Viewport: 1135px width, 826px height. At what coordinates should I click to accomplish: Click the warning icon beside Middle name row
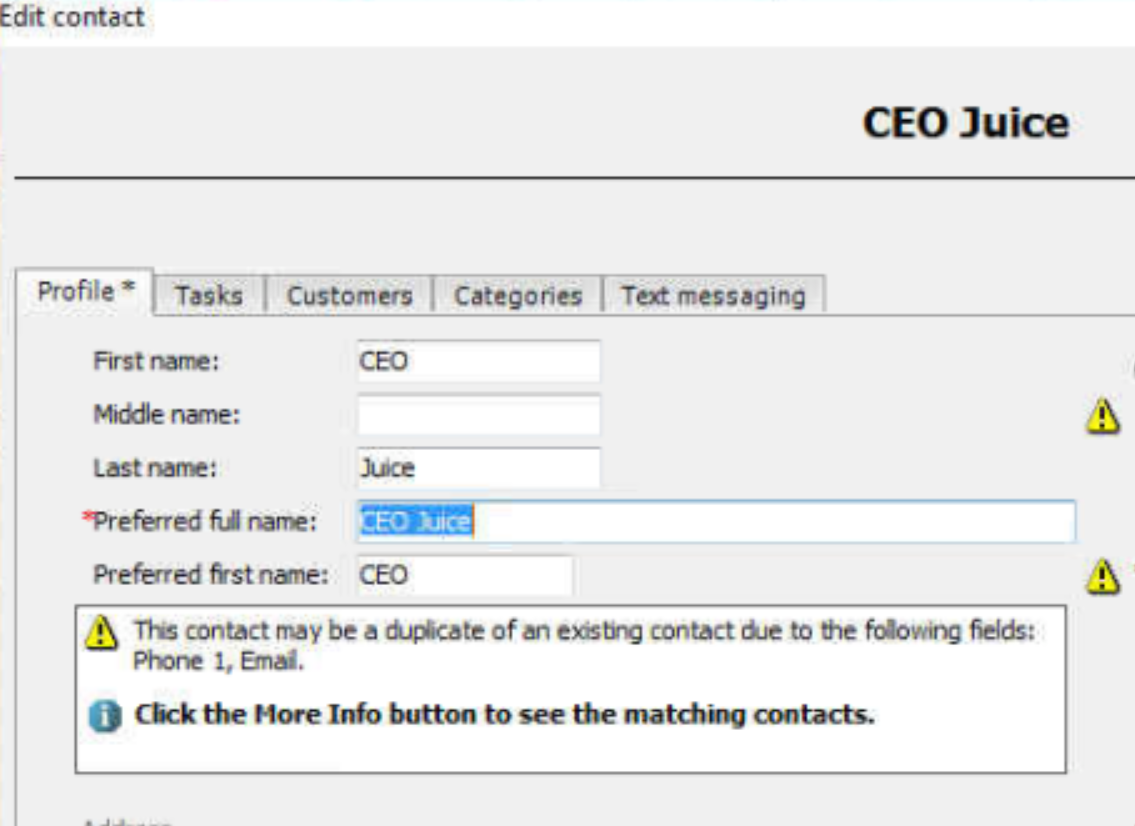[x=1102, y=416]
